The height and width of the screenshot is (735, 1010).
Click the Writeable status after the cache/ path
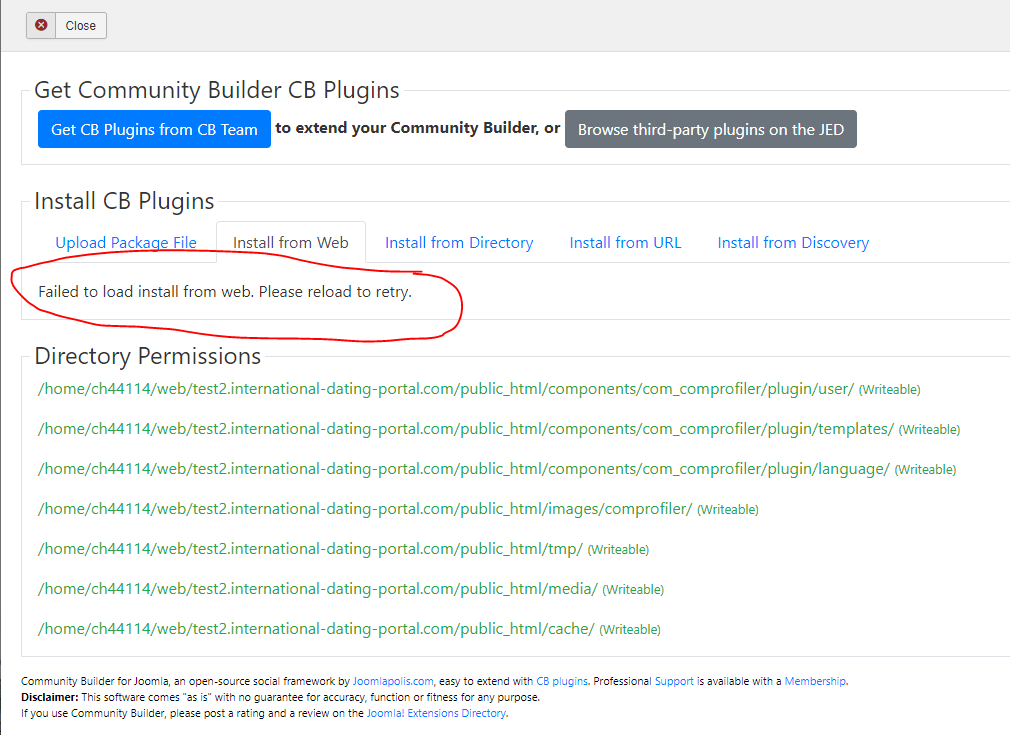coord(630,629)
